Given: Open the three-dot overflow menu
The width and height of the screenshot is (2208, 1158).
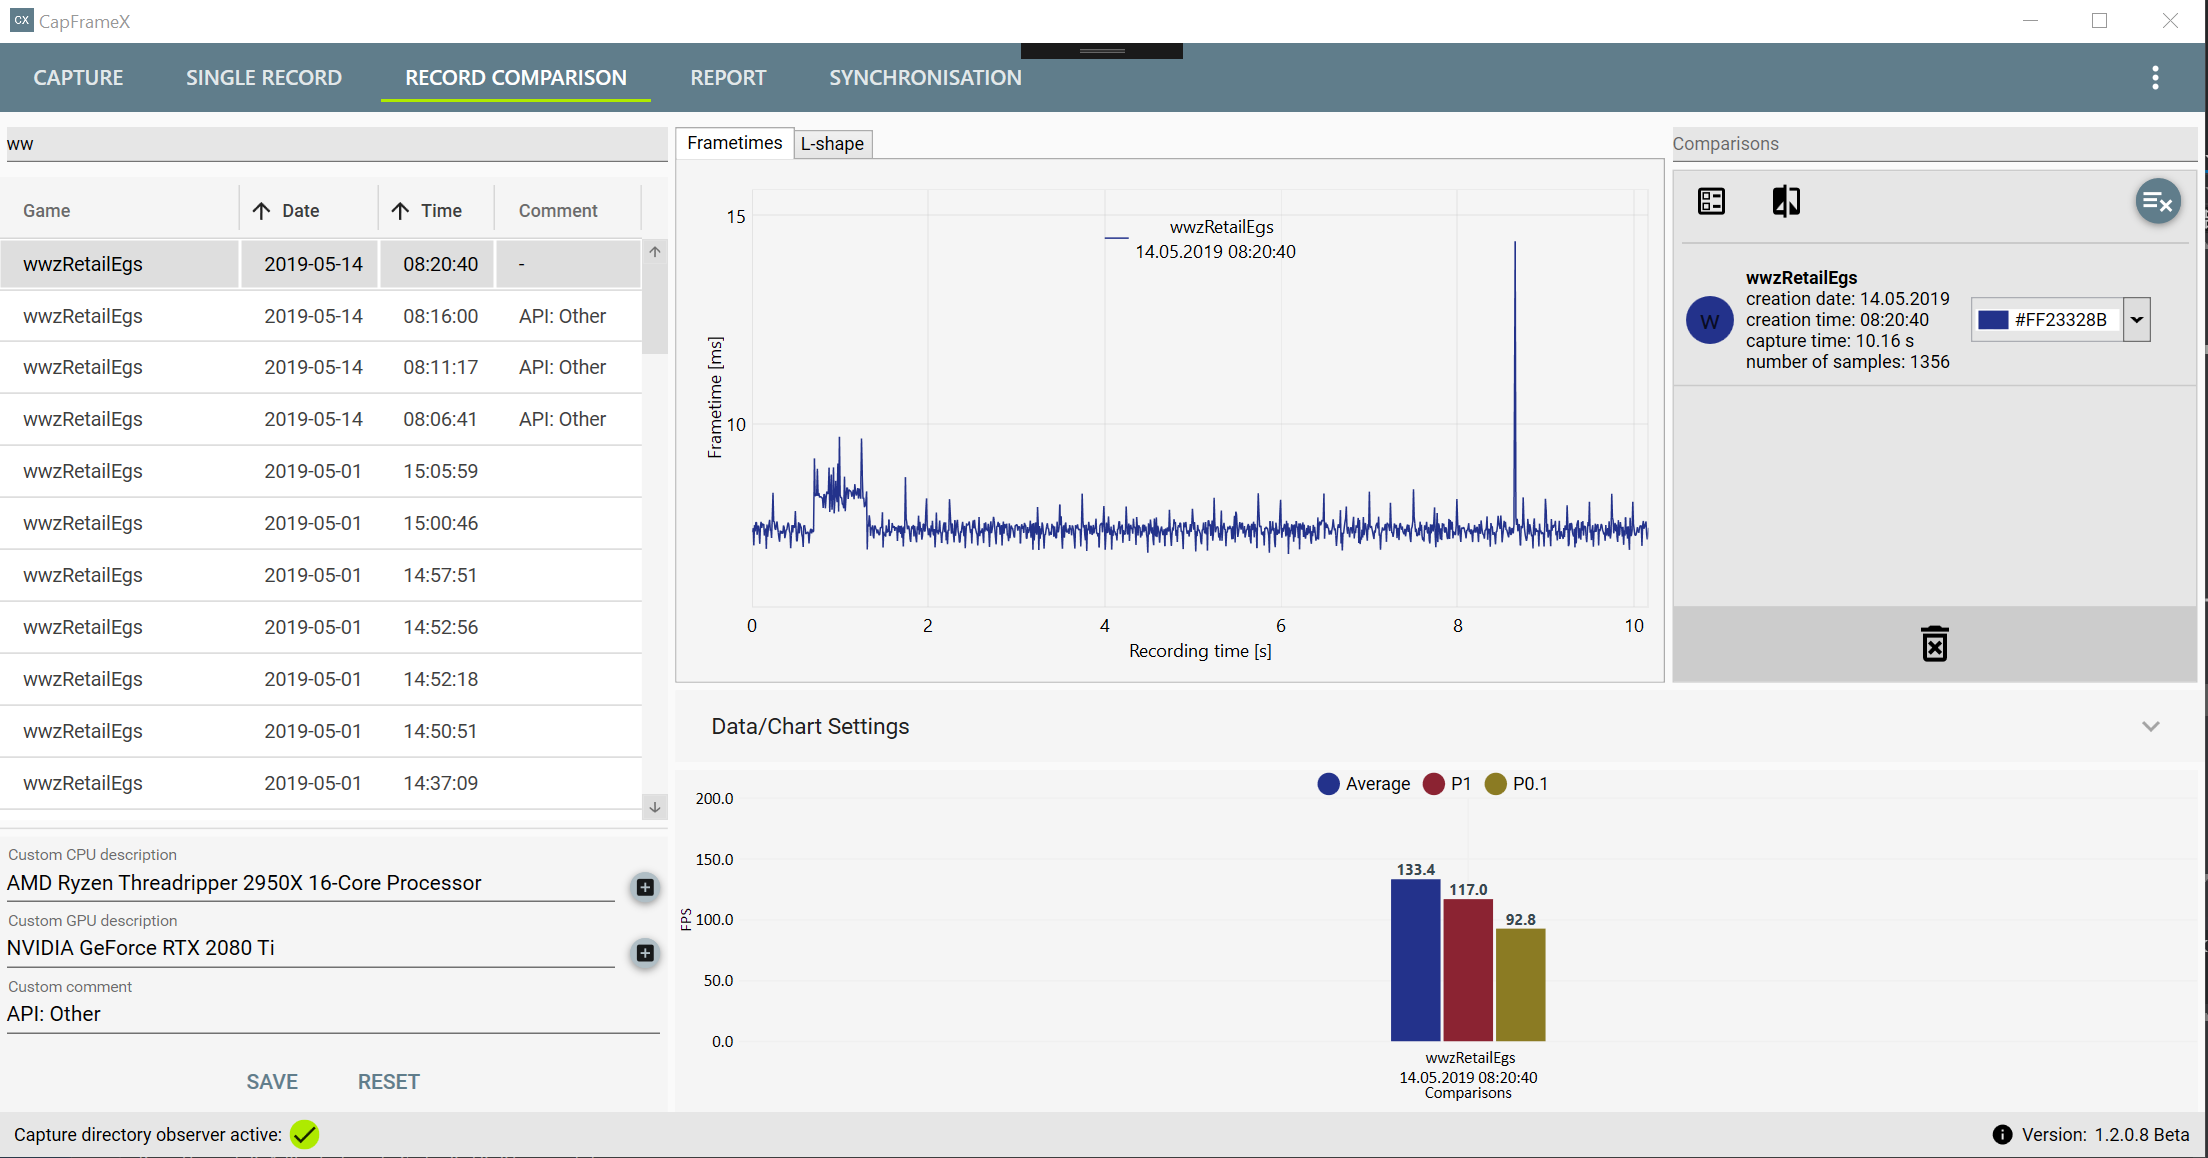Looking at the screenshot, I should click(x=2155, y=78).
